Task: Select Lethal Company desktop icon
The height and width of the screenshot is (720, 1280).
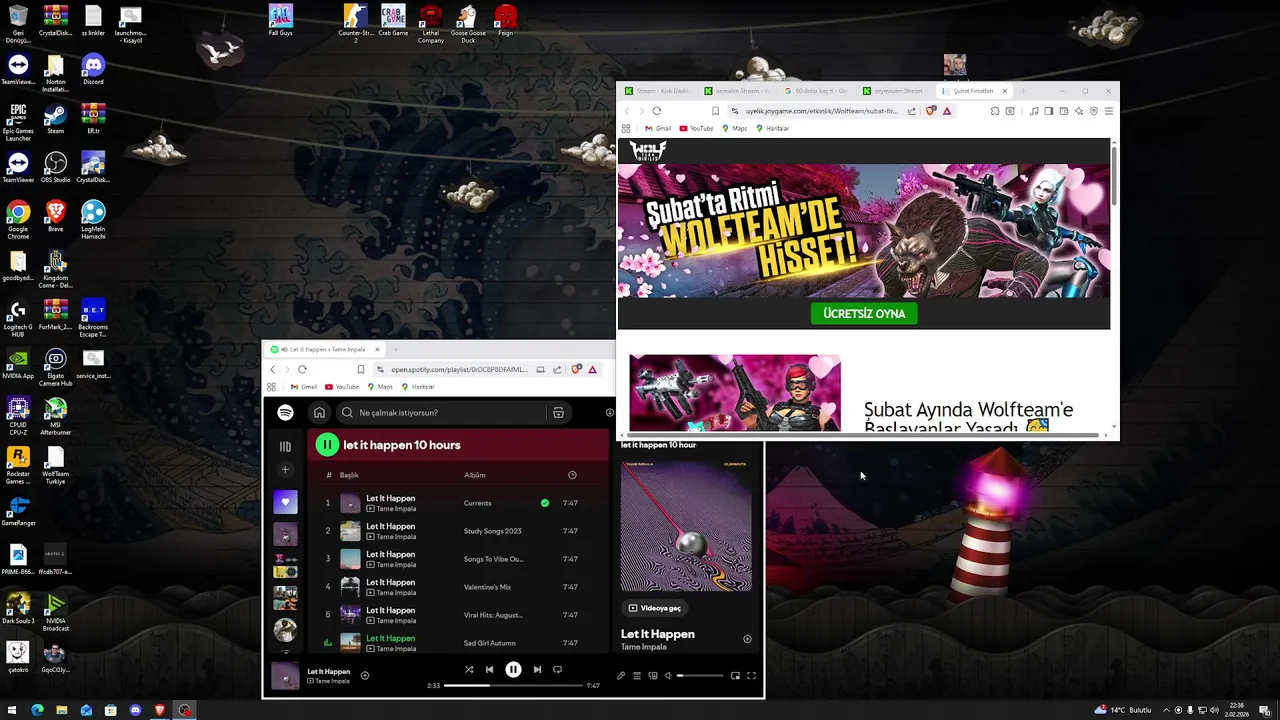Action: (431, 24)
